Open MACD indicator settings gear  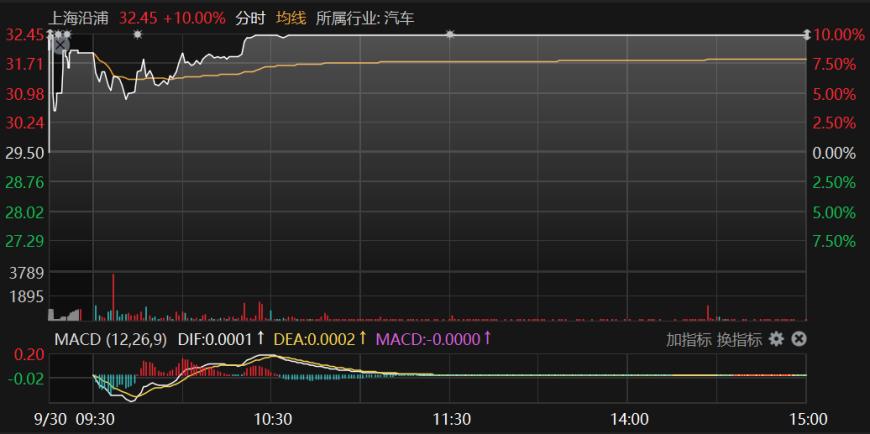coord(777,339)
